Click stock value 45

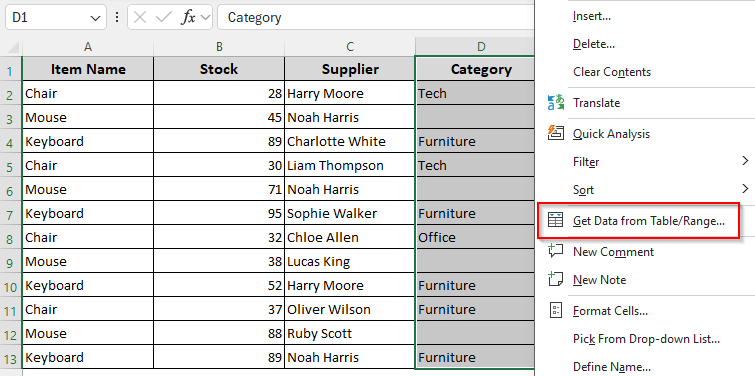click(219, 117)
